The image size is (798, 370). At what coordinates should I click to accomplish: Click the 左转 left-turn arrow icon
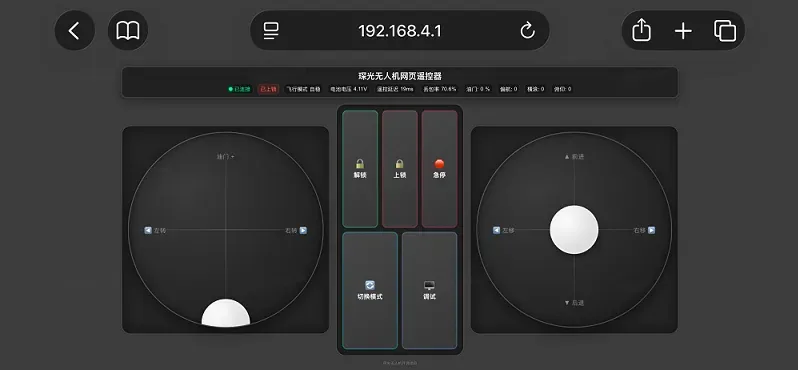[148, 231]
